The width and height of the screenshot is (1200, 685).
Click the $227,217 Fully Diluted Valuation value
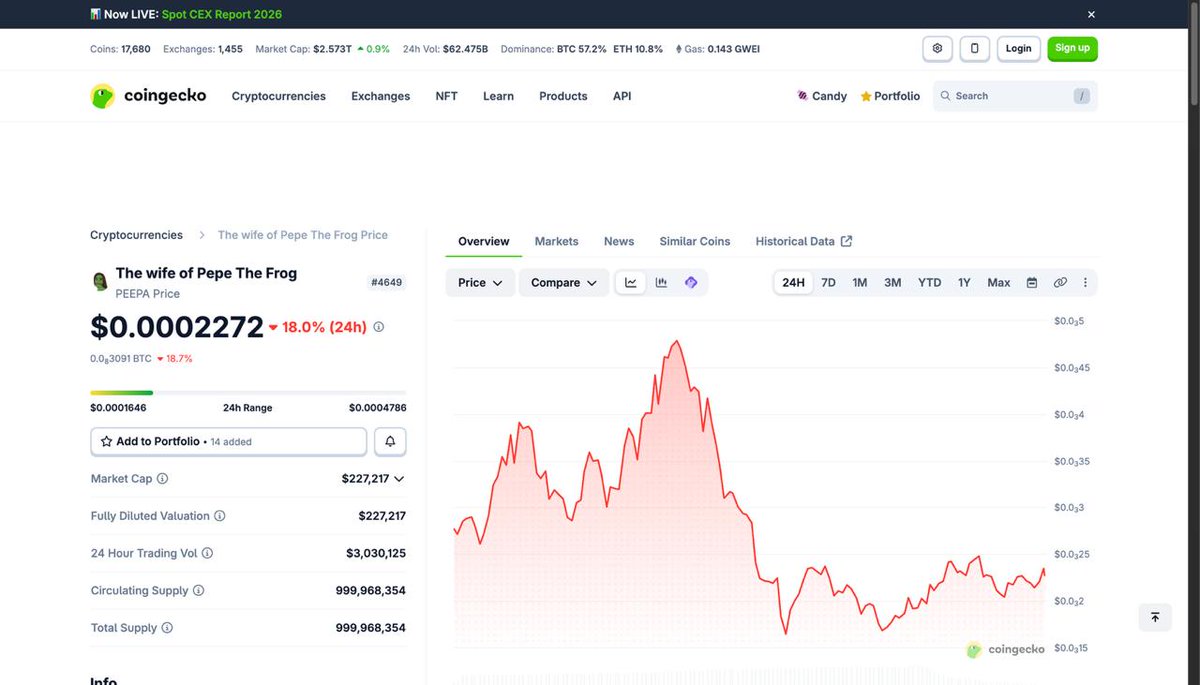coord(382,516)
